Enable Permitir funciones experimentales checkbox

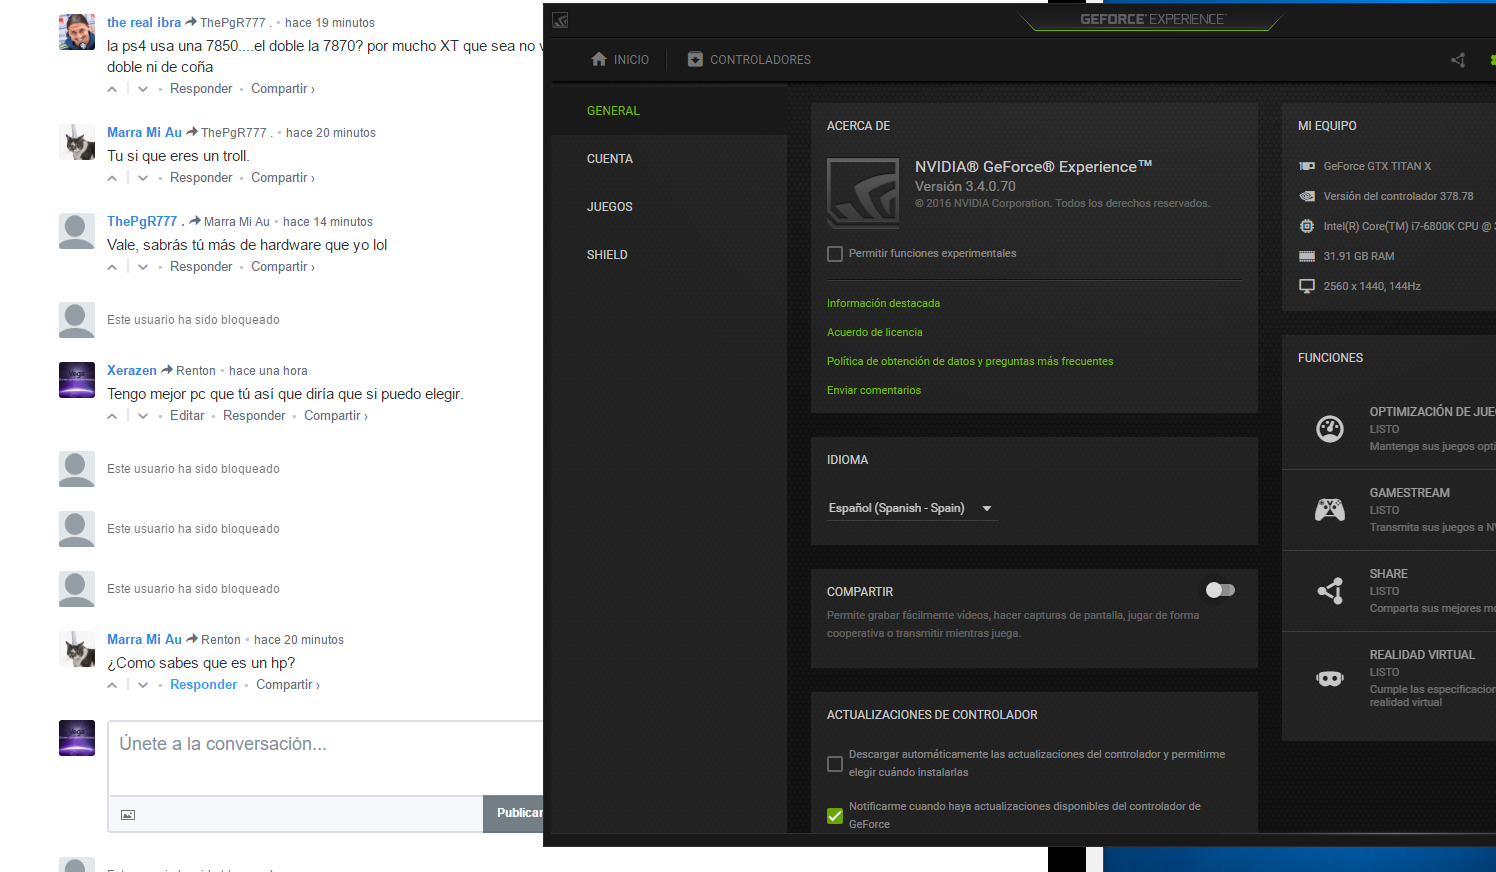pyautogui.click(x=835, y=254)
